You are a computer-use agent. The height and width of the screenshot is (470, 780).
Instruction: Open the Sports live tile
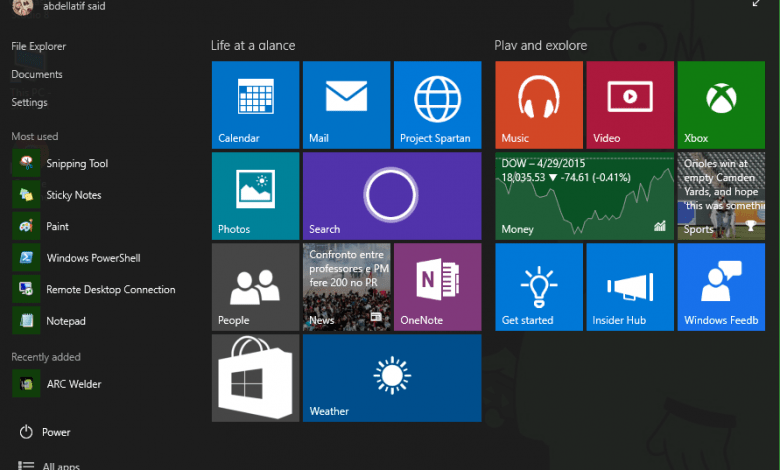[721, 196]
